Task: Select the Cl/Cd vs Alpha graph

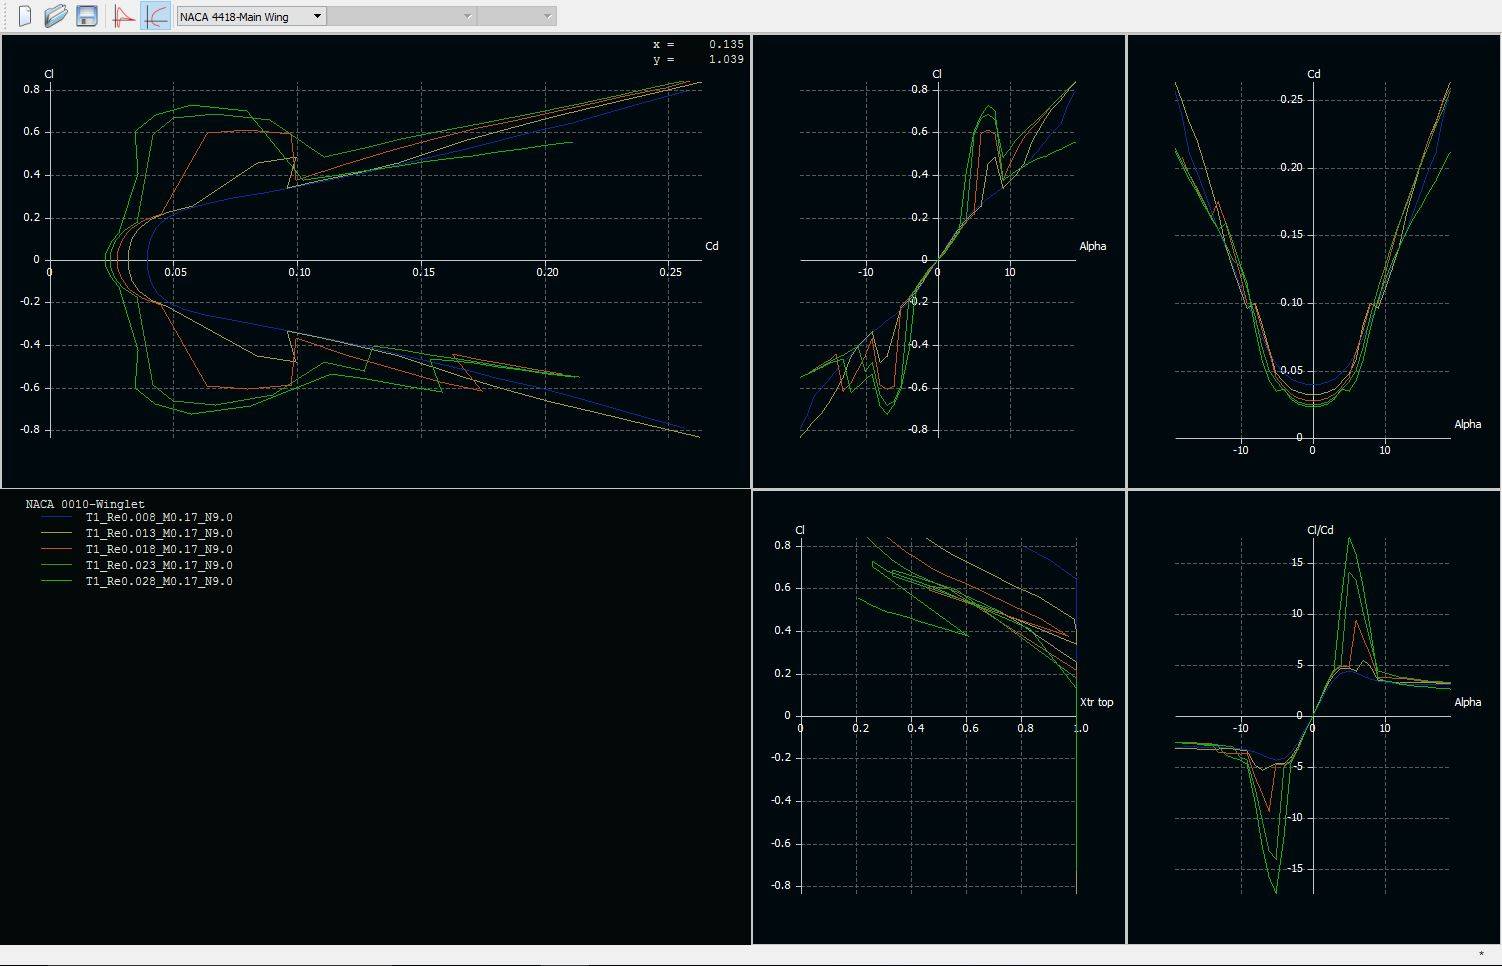Action: (1313, 716)
